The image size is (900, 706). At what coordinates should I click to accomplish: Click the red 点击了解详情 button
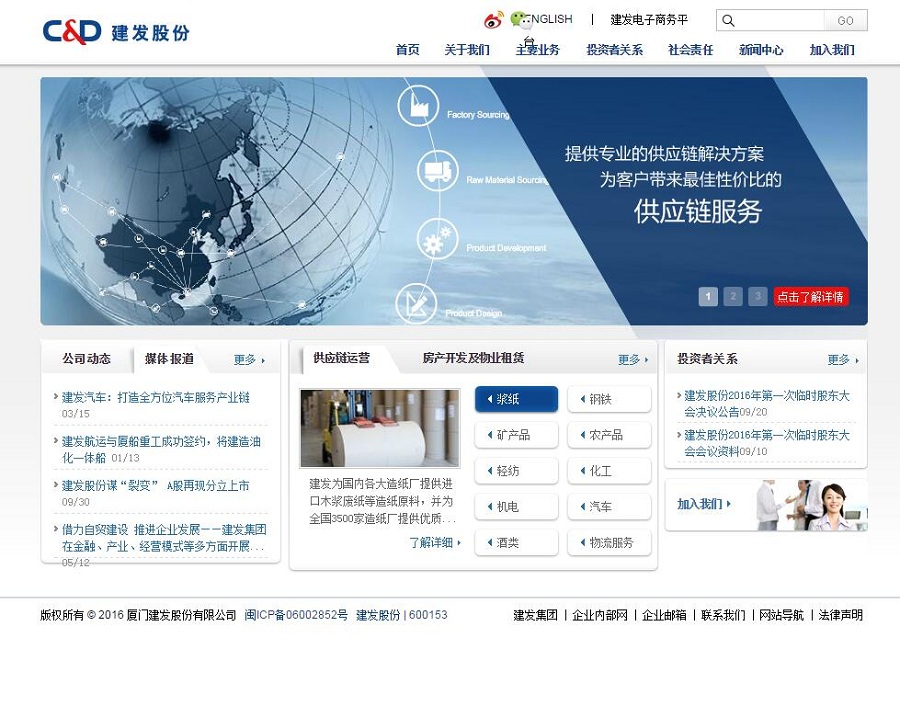coord(810,297)
